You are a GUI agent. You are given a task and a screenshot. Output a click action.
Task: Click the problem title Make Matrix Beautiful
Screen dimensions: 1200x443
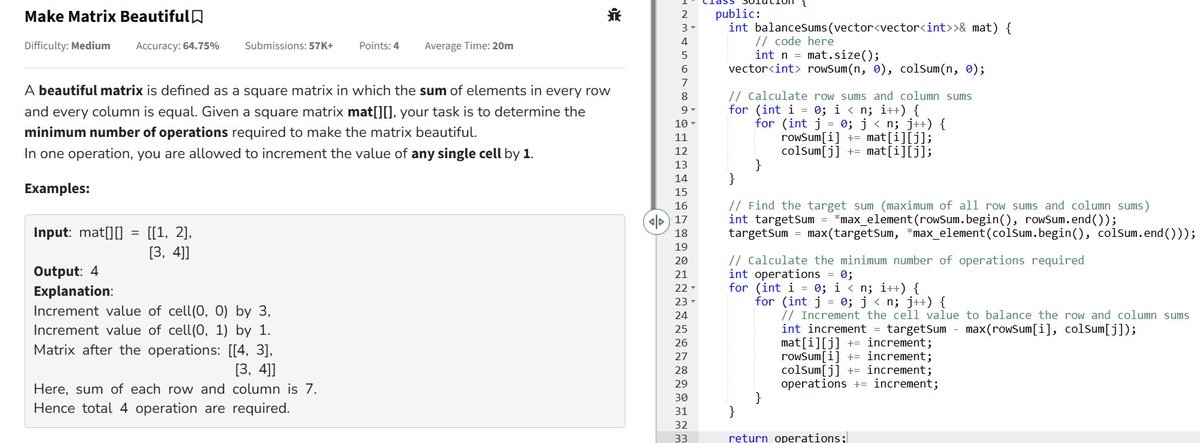(105, 17)
